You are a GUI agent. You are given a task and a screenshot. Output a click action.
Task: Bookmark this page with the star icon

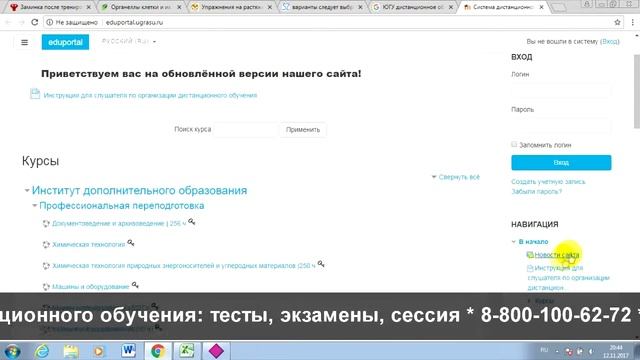618,22
